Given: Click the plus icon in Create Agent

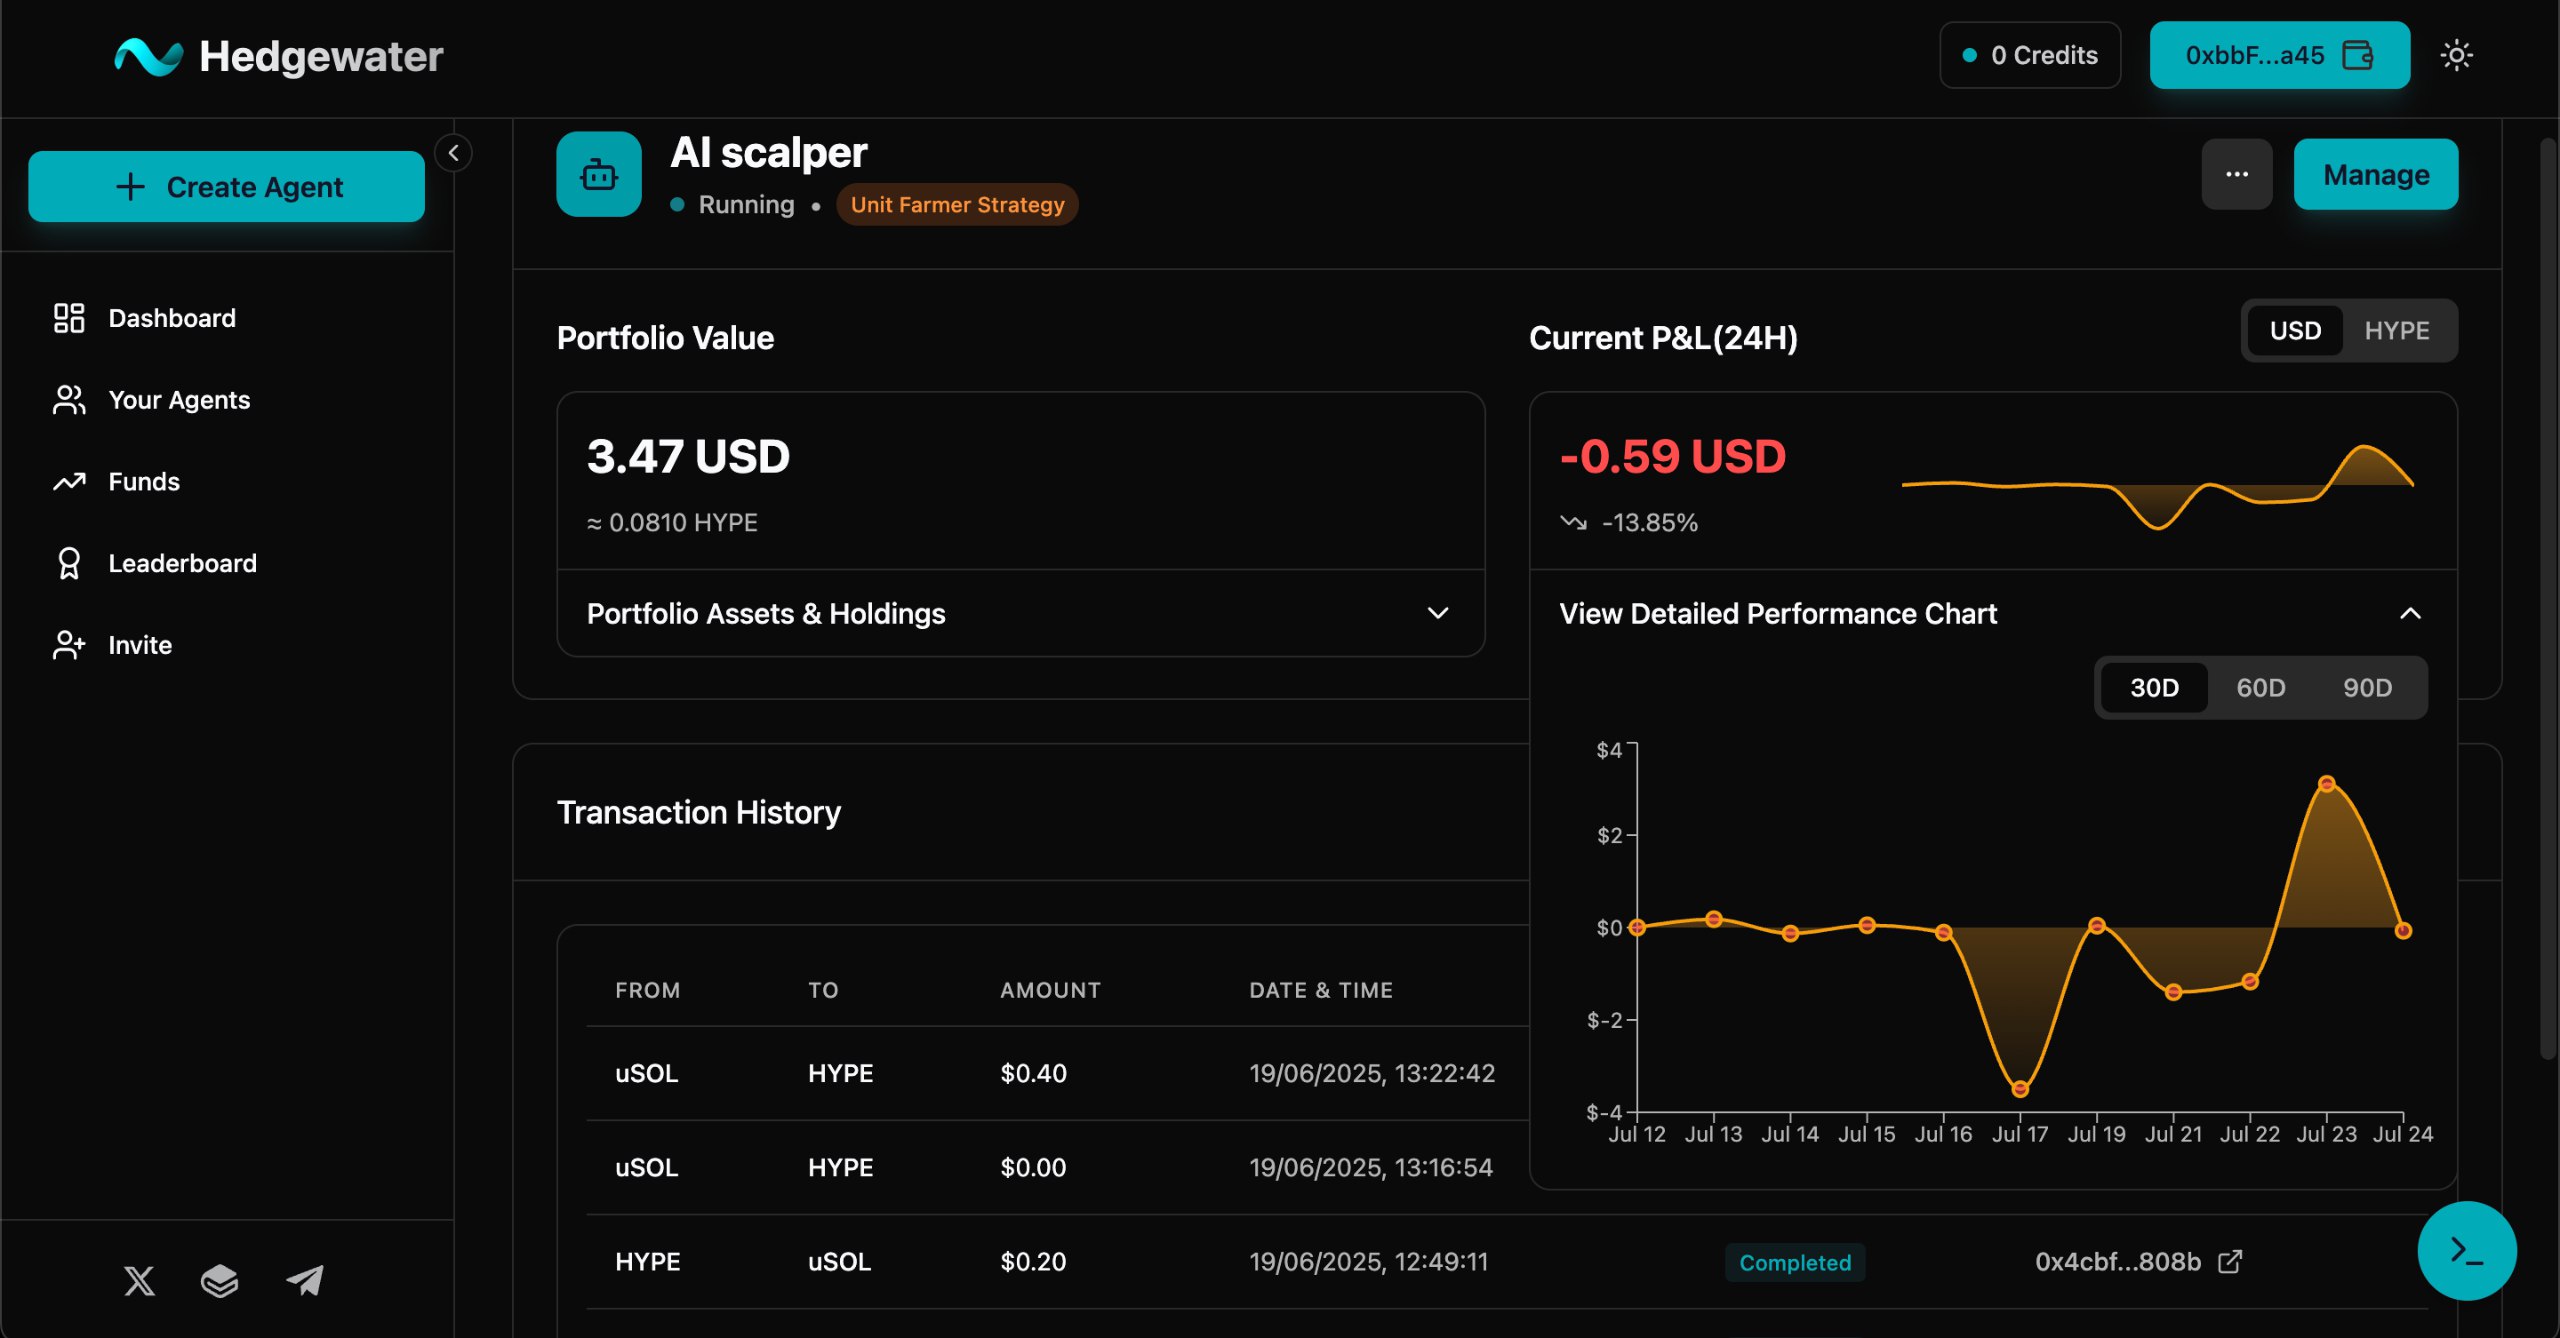Looking at the screenshot, I should 130,187.
